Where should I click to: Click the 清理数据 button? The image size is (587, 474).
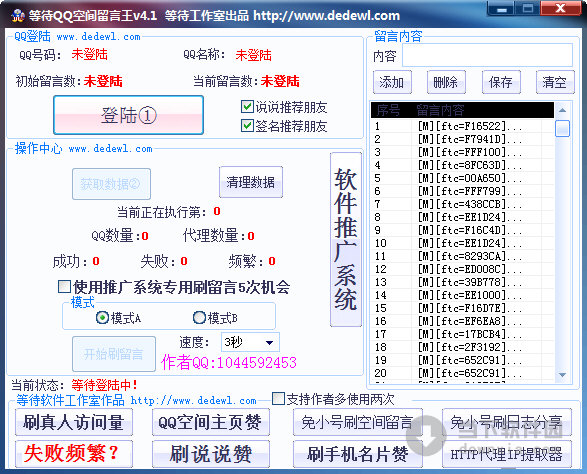pos(250,182)
